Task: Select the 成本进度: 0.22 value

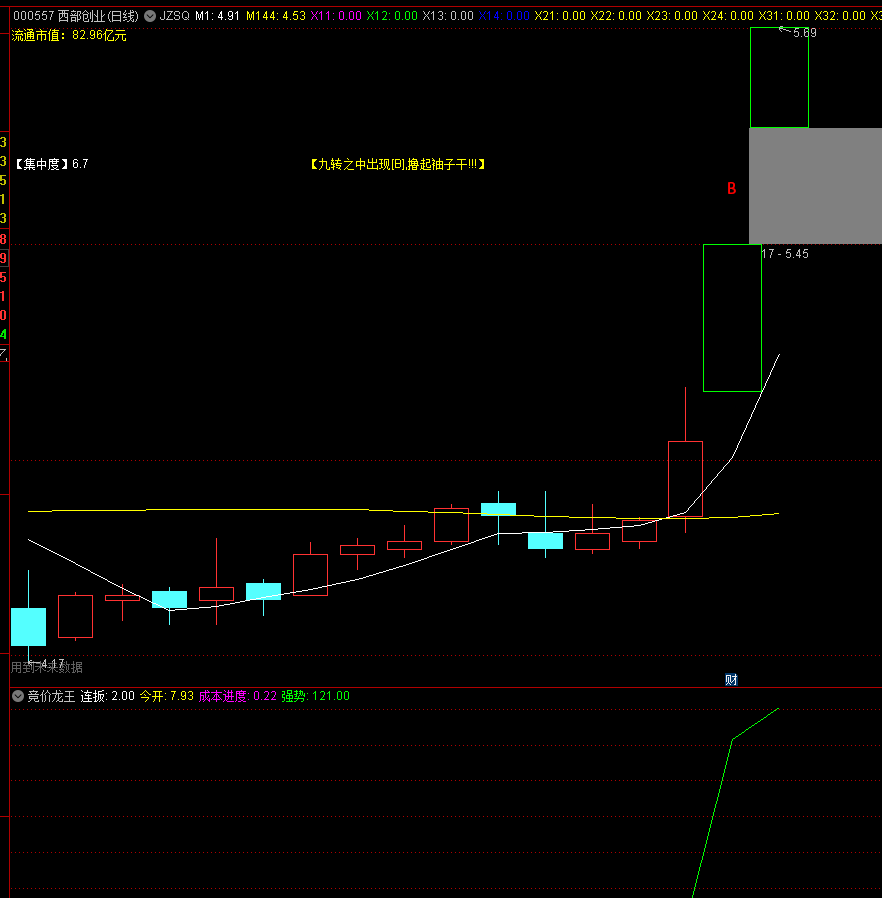Action: [238, 696]
